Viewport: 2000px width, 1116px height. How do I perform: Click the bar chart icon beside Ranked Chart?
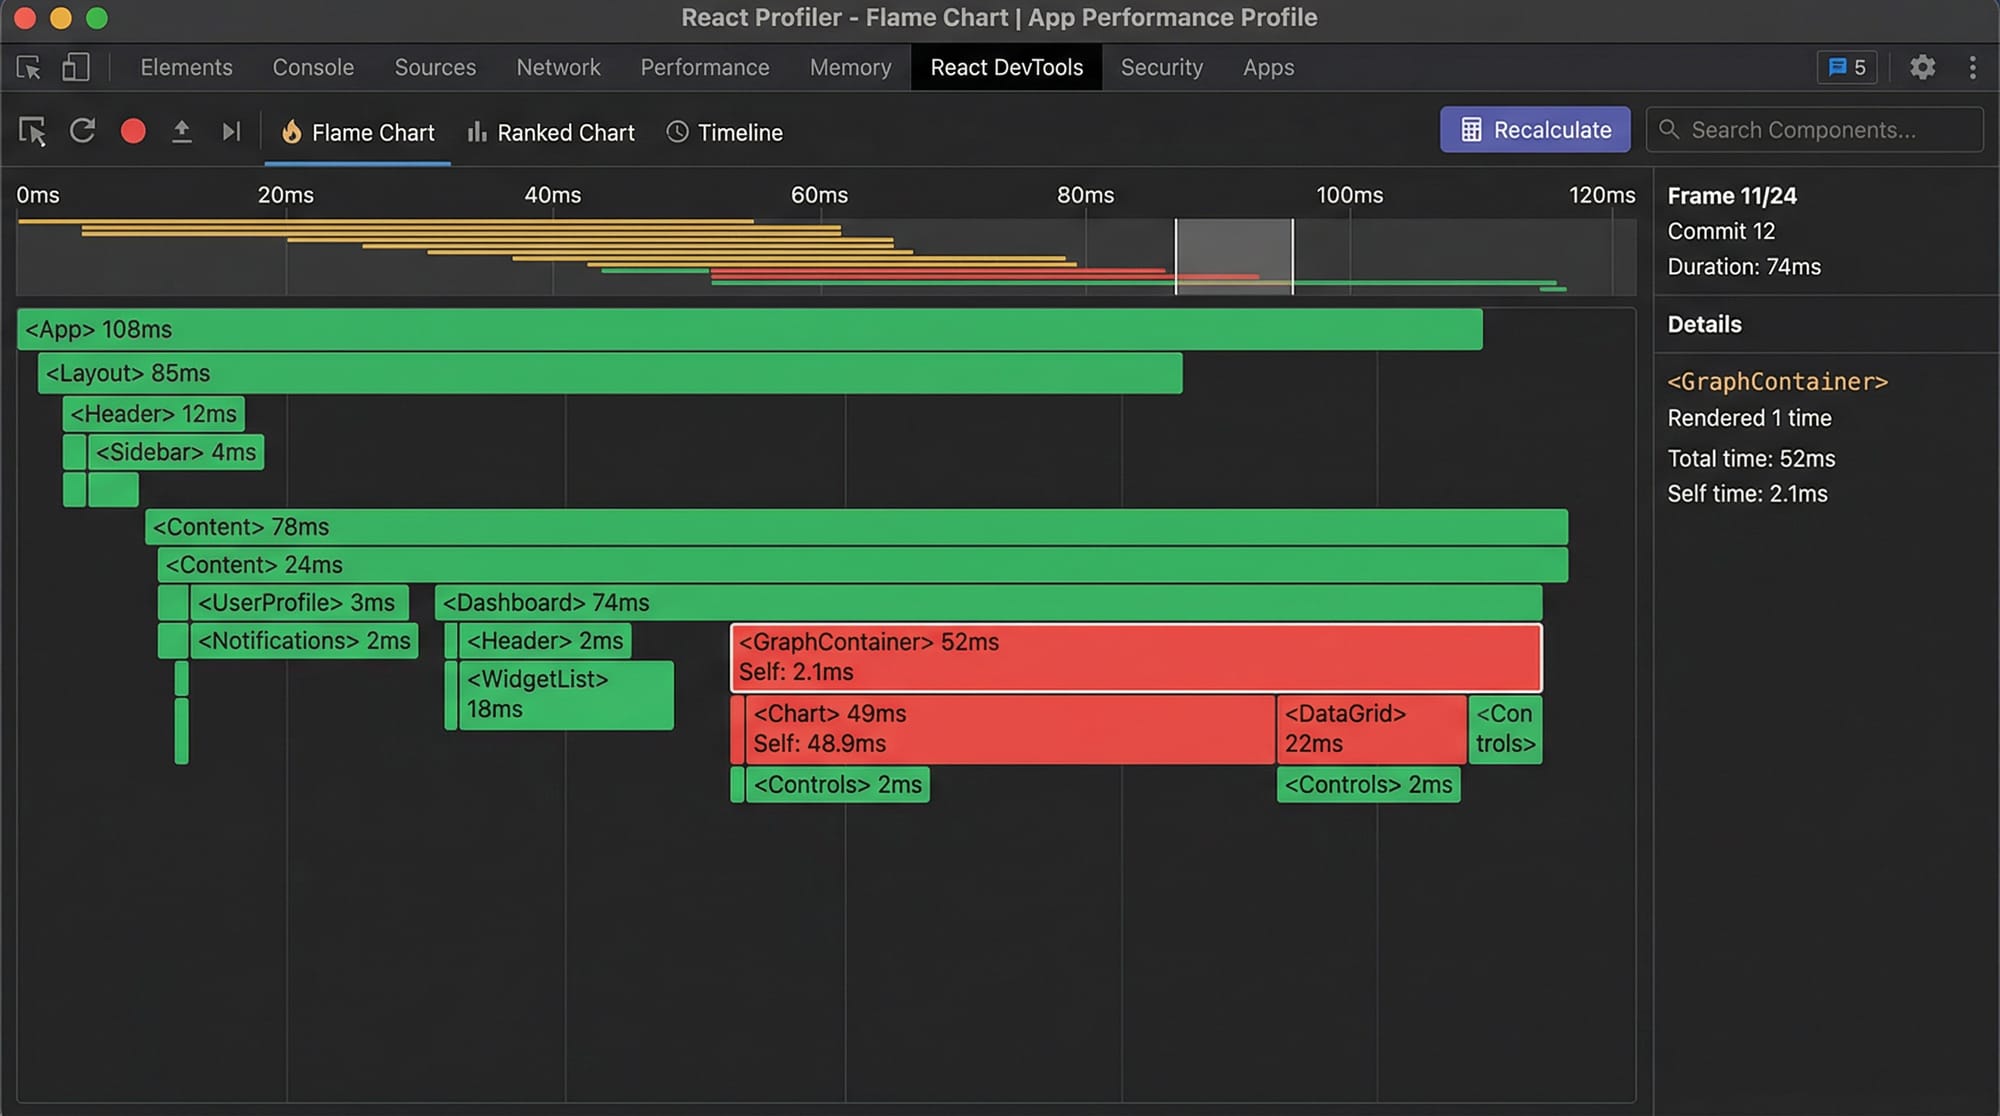coord(477,131)
